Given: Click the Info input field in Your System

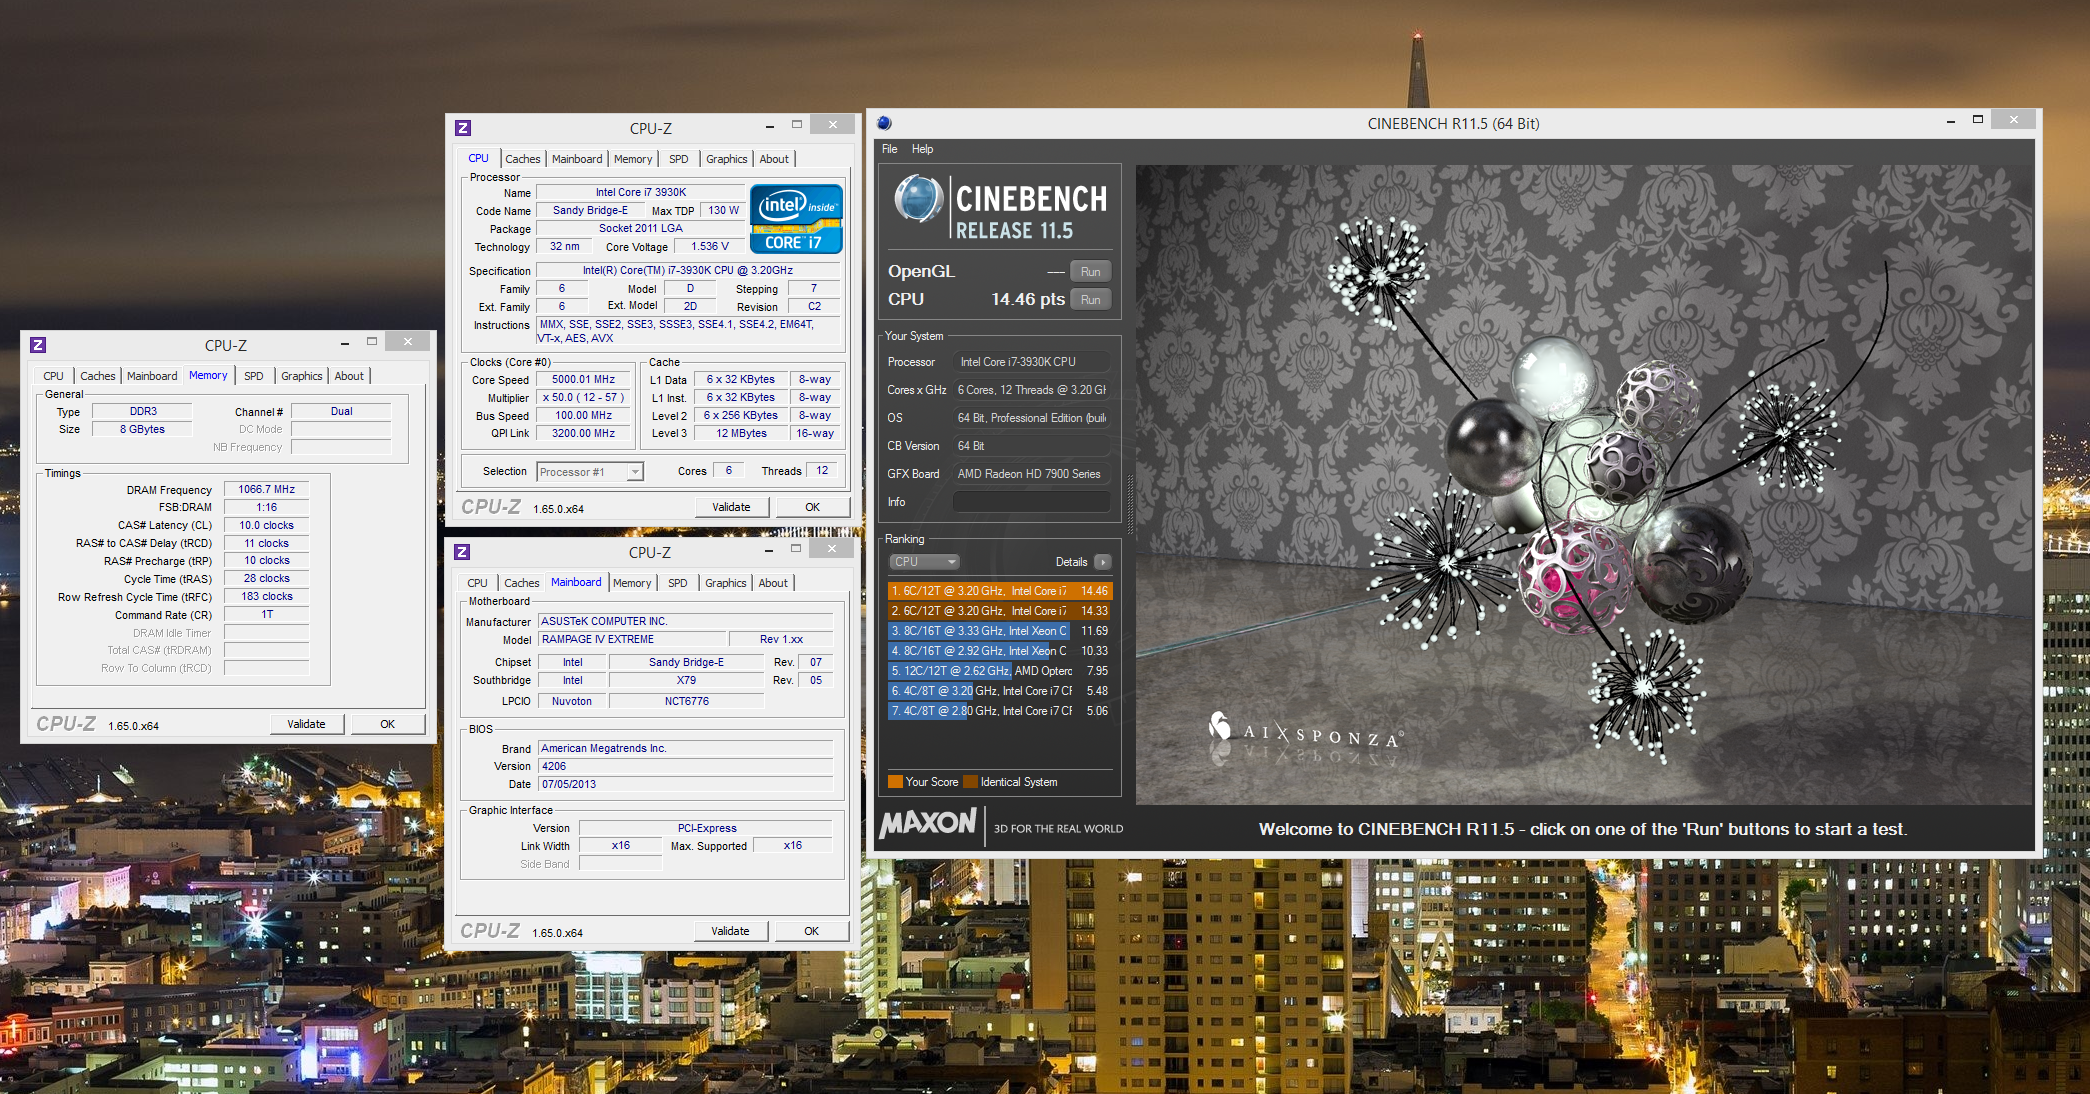Looking at the screenshot, I should 1031,502.
